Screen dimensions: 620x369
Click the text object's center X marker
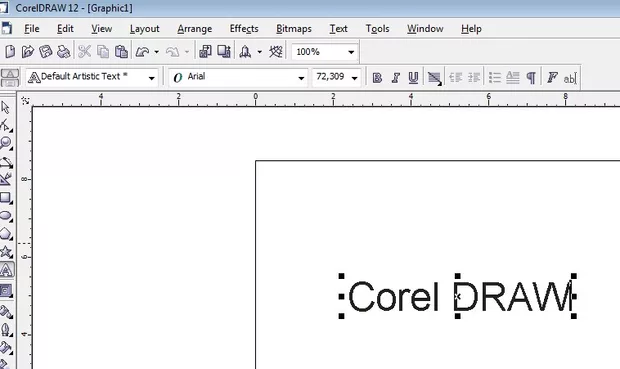click(458, 296)
